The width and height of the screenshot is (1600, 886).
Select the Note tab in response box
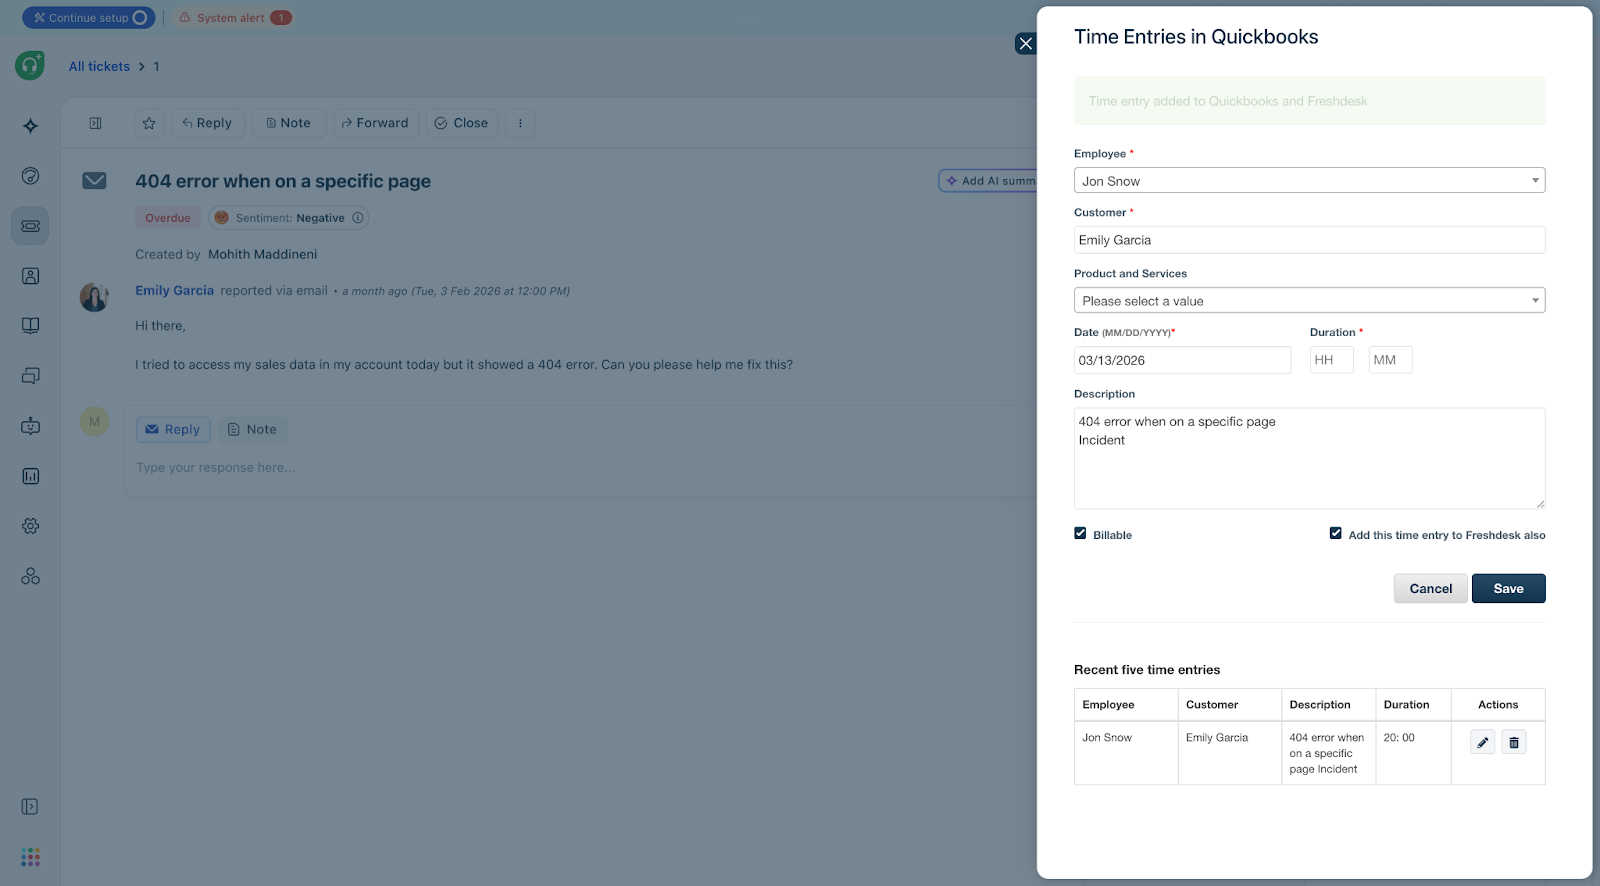pos(253,429)
